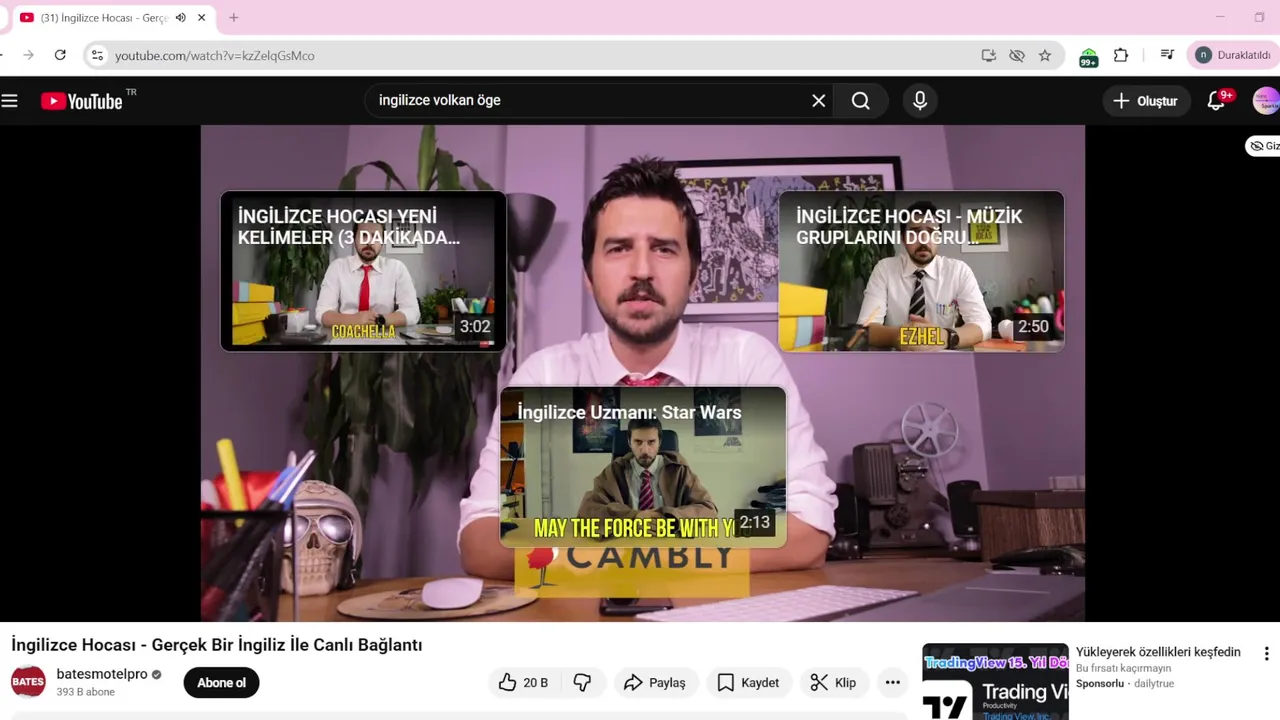This screenshot has width=1280, height=720.
Task: Open end-screen video with EZHEL thumbnail
Action: click(921, 271)
